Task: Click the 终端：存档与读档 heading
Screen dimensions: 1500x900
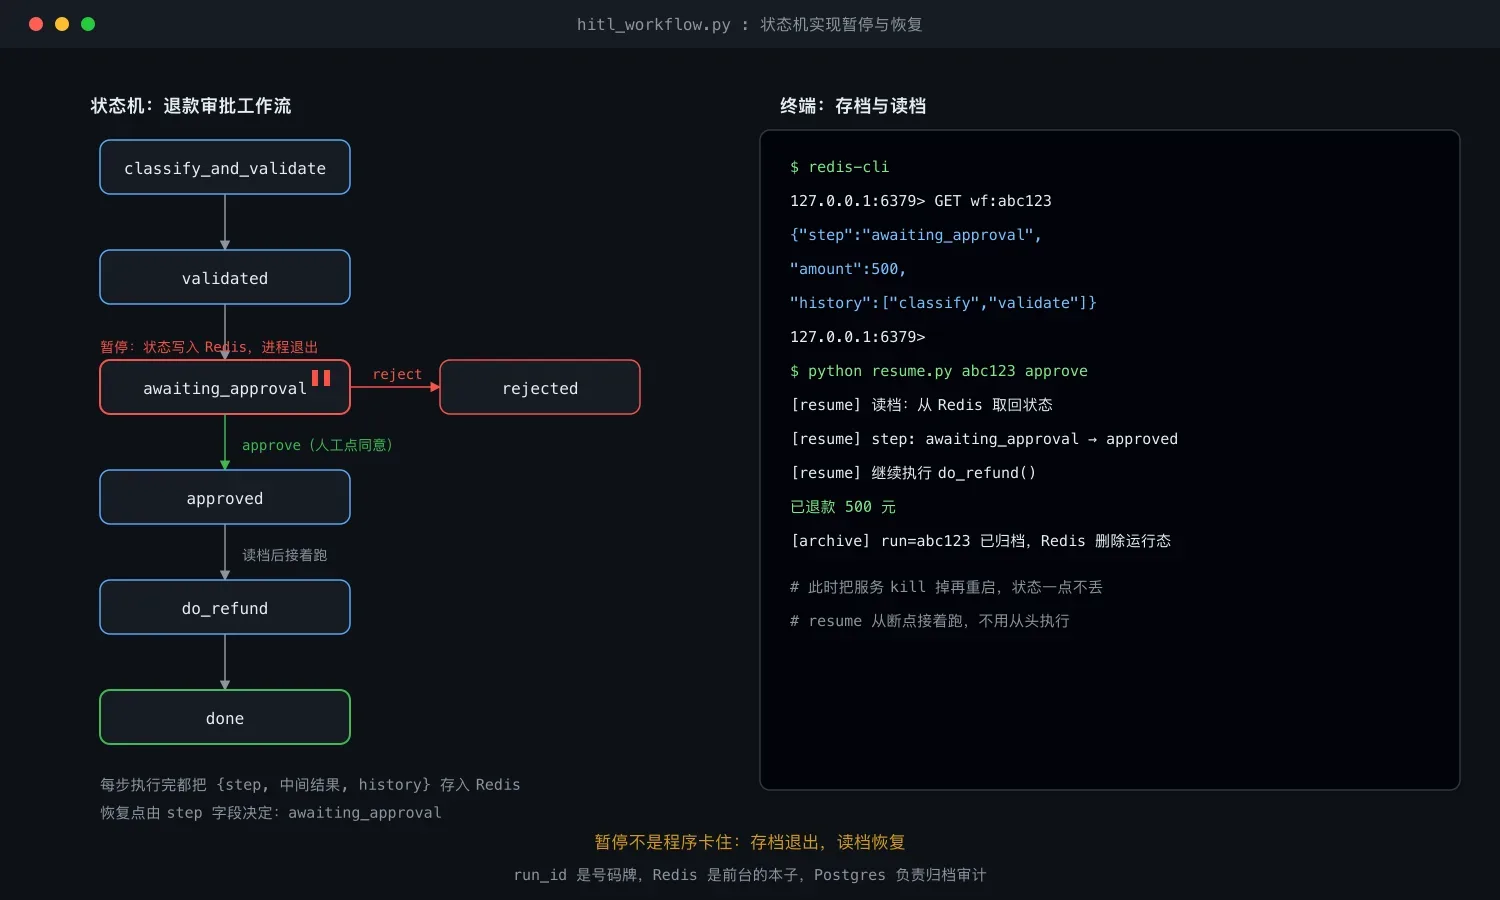Action: [x=853, y=106]
